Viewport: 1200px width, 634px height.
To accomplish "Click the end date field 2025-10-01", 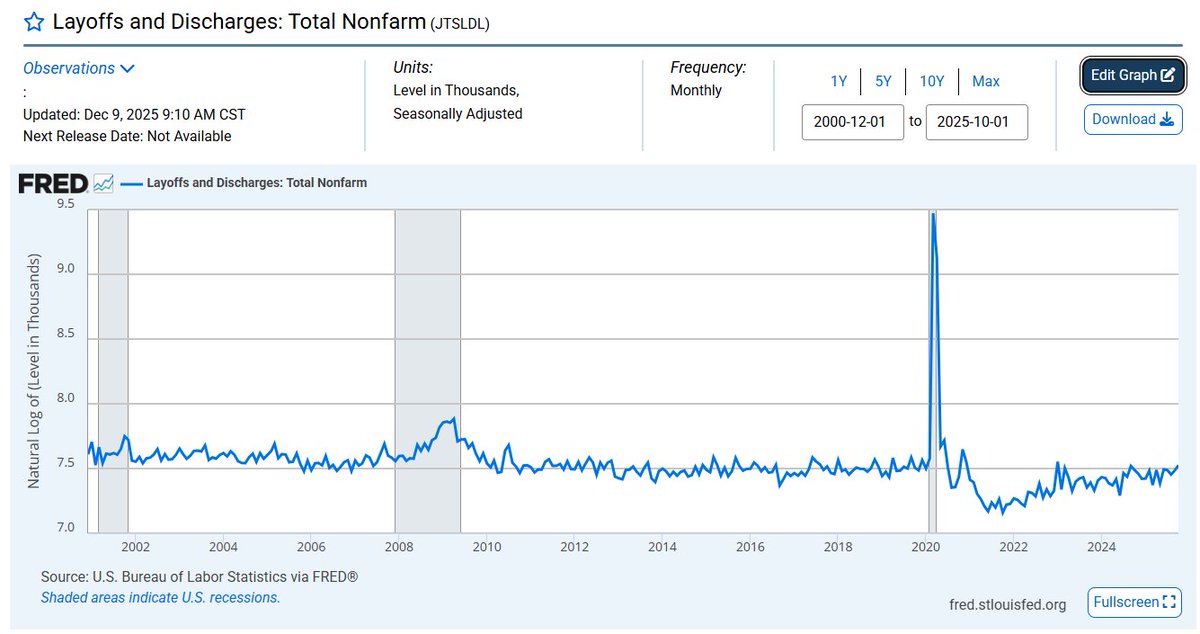I will 977,122.
